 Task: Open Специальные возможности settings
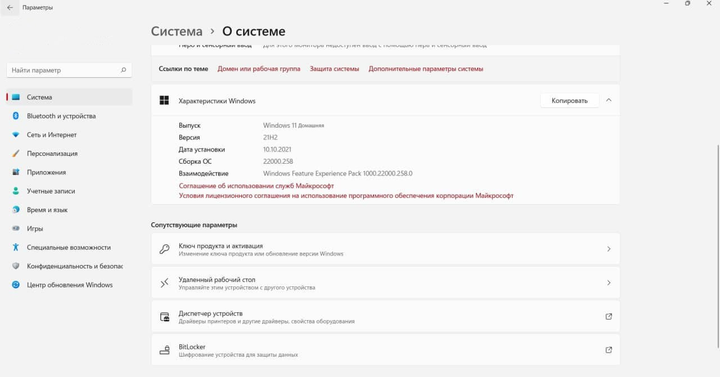pyautogui.click(x=69, y=247)
